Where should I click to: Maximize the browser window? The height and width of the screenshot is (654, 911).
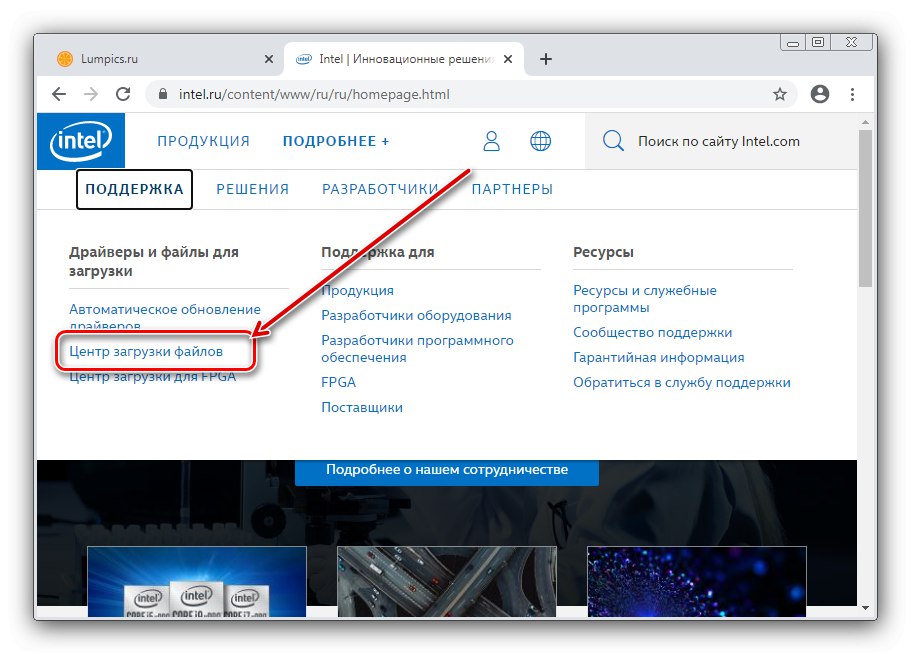[x=817, y=42]
